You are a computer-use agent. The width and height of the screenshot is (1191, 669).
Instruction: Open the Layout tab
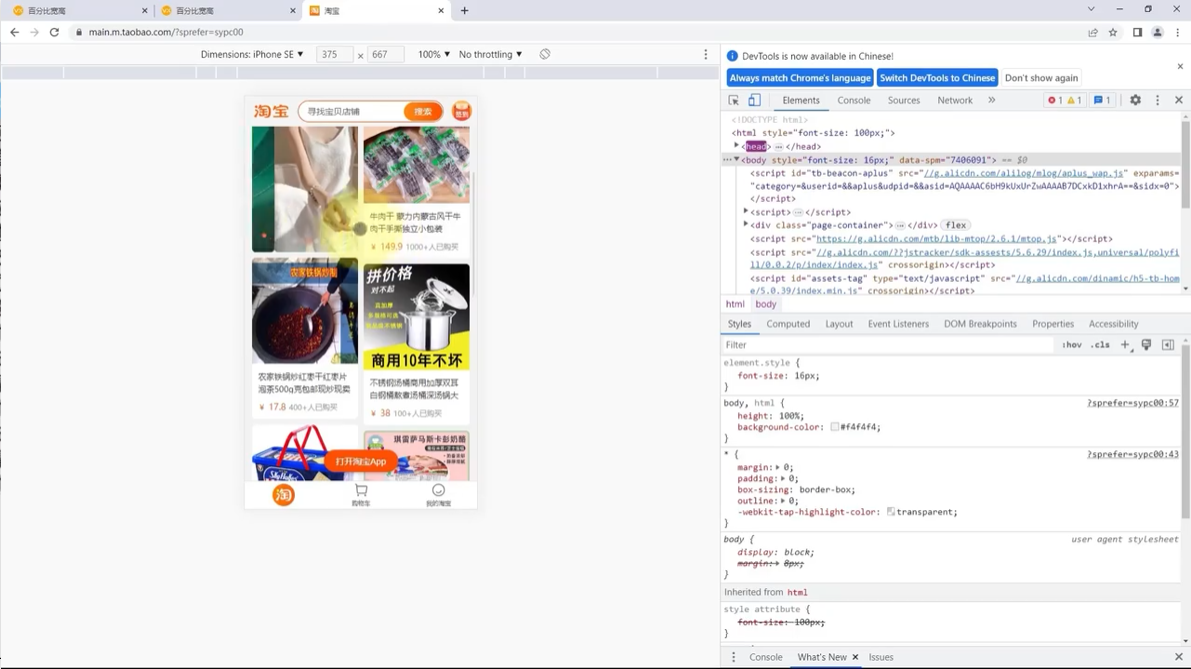pyautogui.click(x=839, y=324)
